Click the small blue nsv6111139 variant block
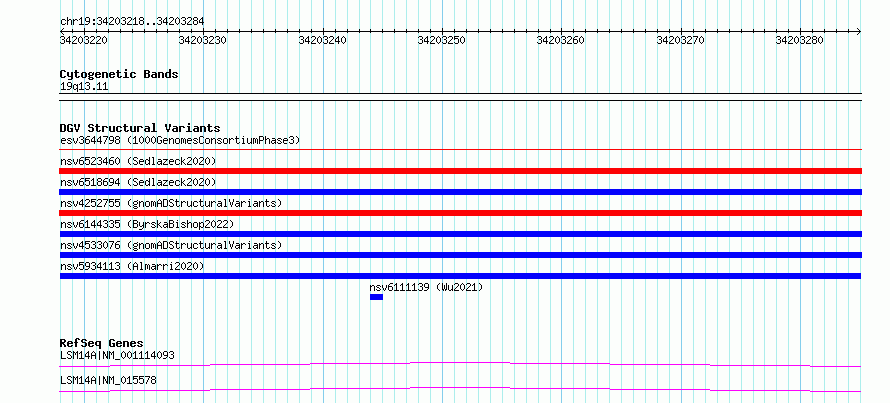The height and width of the screenshot is (403, 890). pyautogui.click(x=376, y=297)
